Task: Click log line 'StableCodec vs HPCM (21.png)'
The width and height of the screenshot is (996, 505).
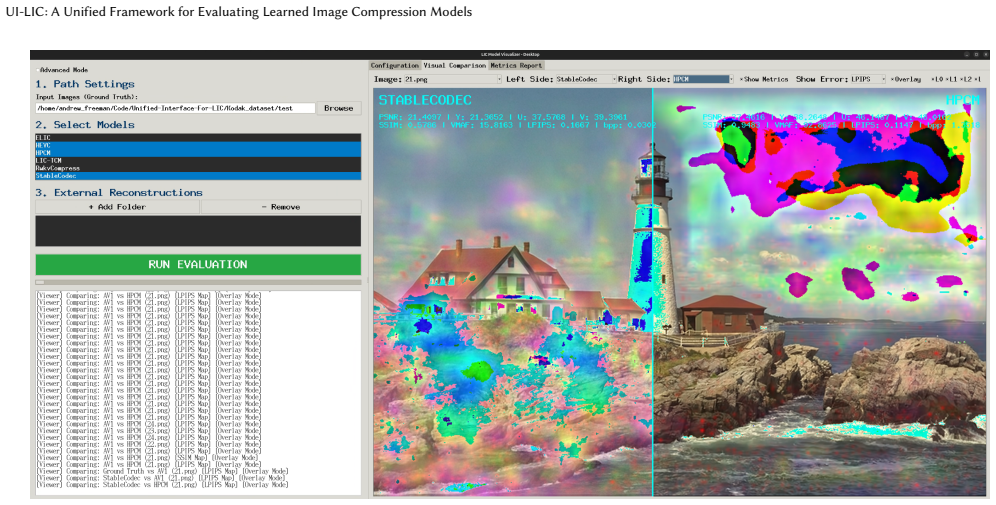Action: pyautogui.click(x=163, y=485)
